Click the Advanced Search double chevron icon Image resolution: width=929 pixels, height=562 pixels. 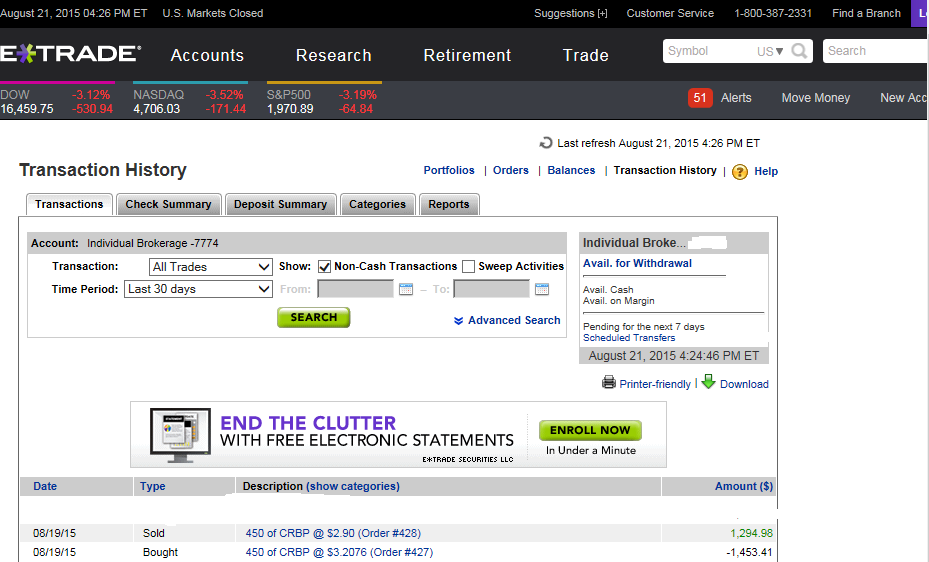(x=459, y=320)
